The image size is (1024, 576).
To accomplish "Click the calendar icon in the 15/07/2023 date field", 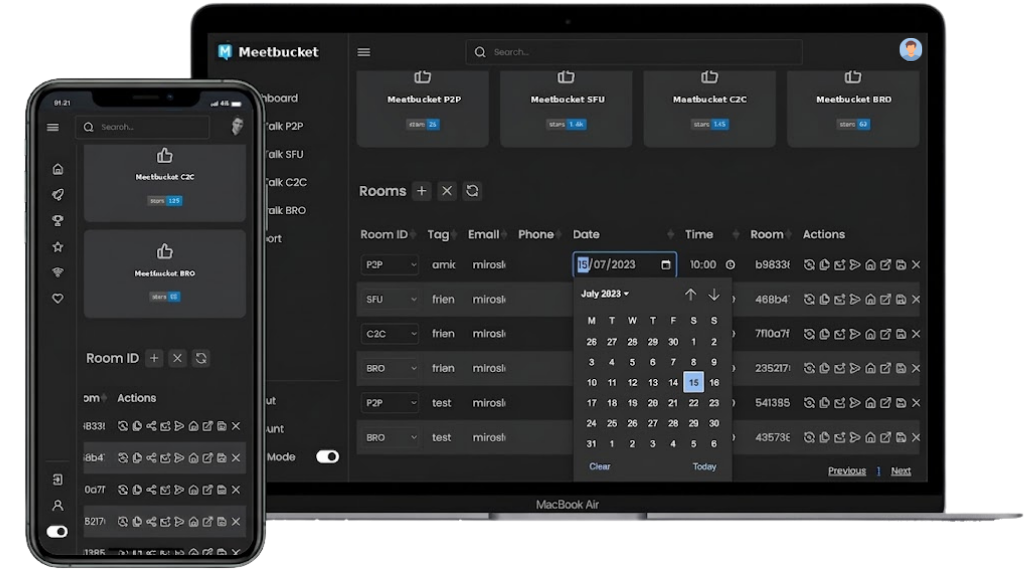I will pyautogui.click(x=665, y=264).
